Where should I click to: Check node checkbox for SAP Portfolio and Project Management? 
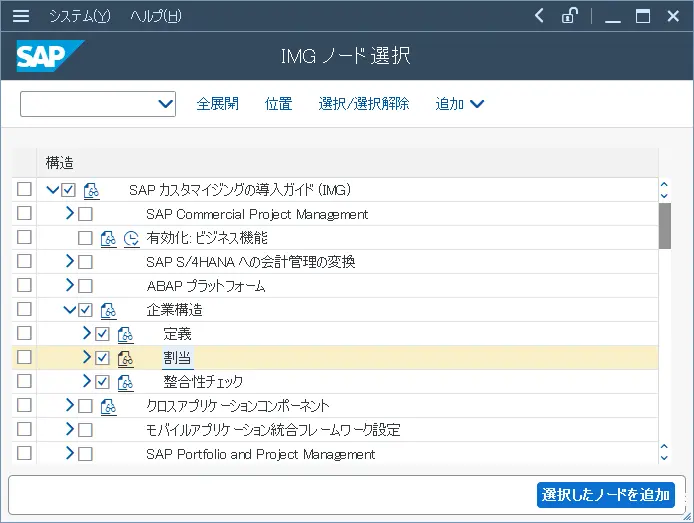[x=85, y=454]
